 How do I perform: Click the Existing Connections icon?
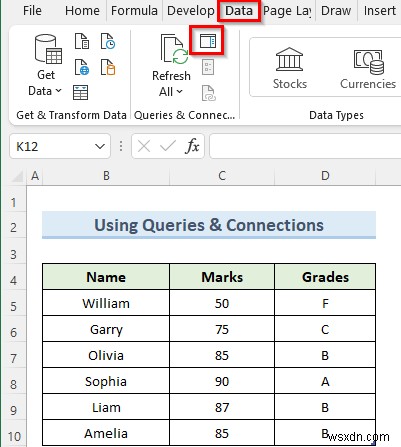[x=108, y=67]
